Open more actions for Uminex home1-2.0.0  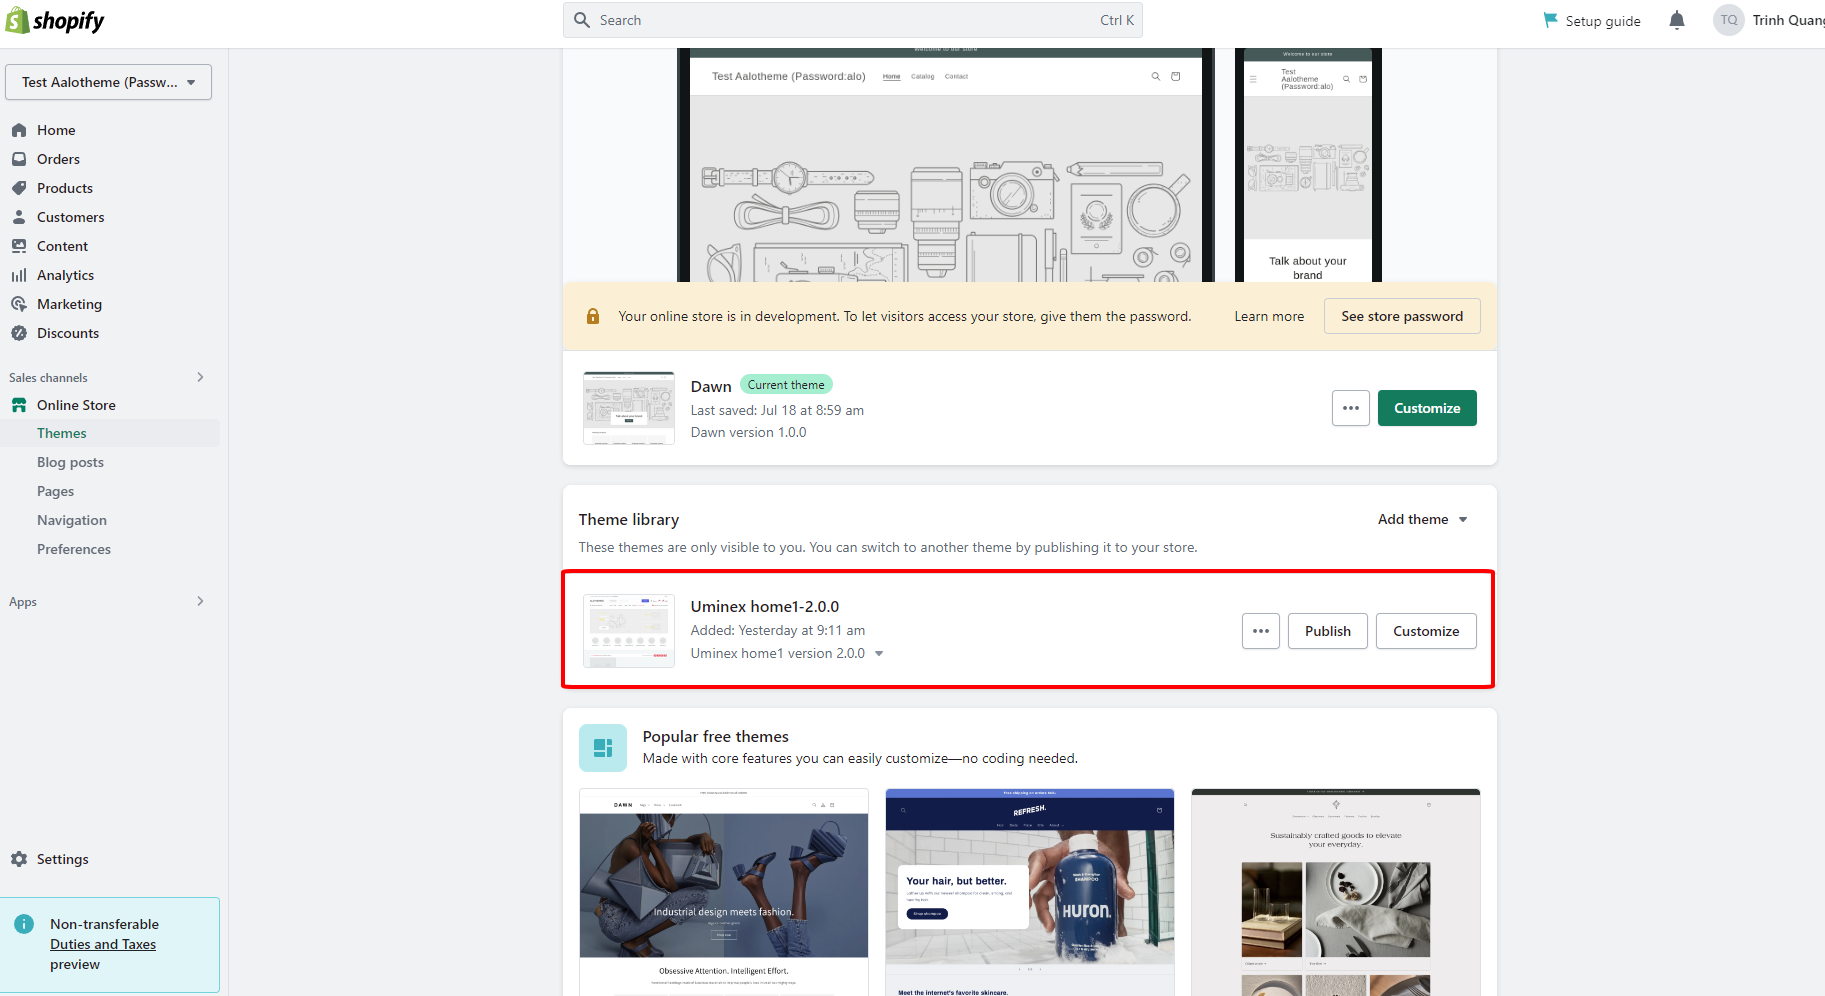pos(1261,631)
